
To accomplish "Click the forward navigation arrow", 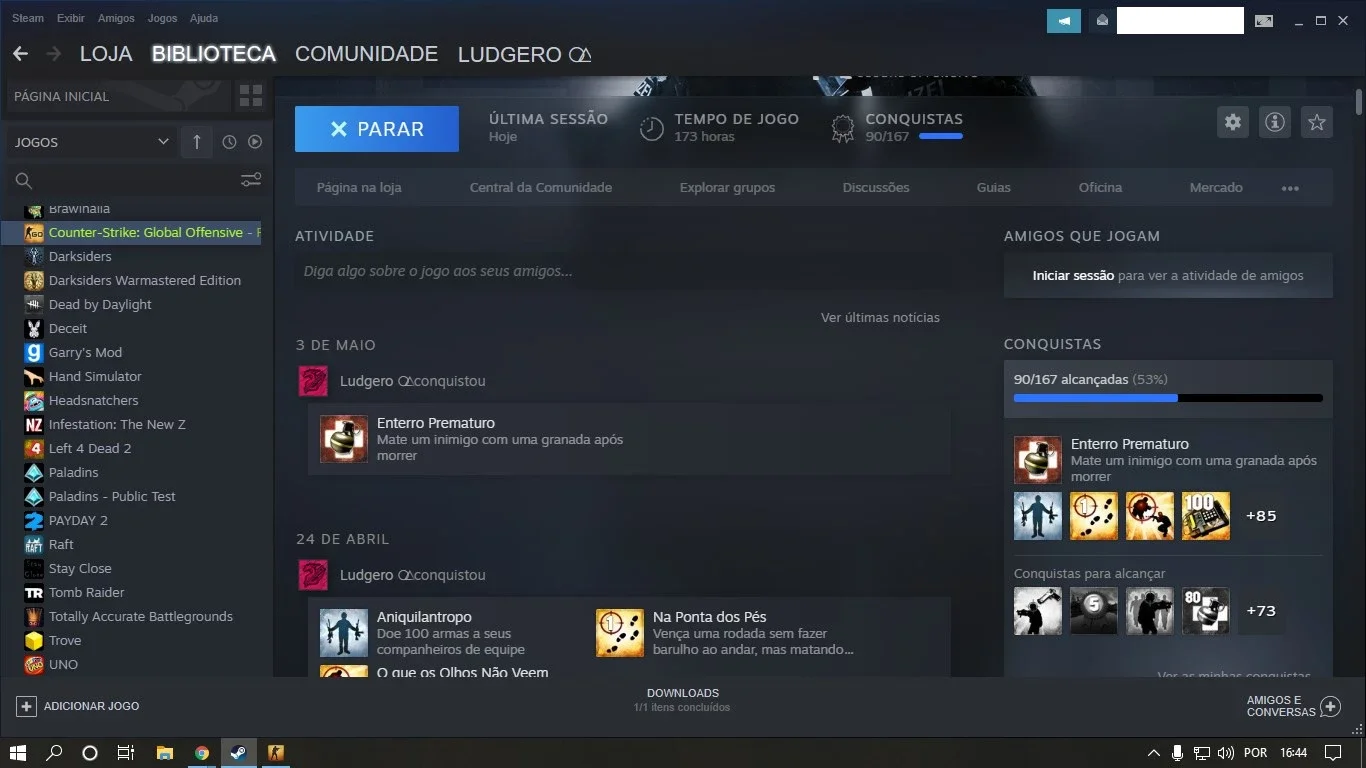I will point(54,54).
